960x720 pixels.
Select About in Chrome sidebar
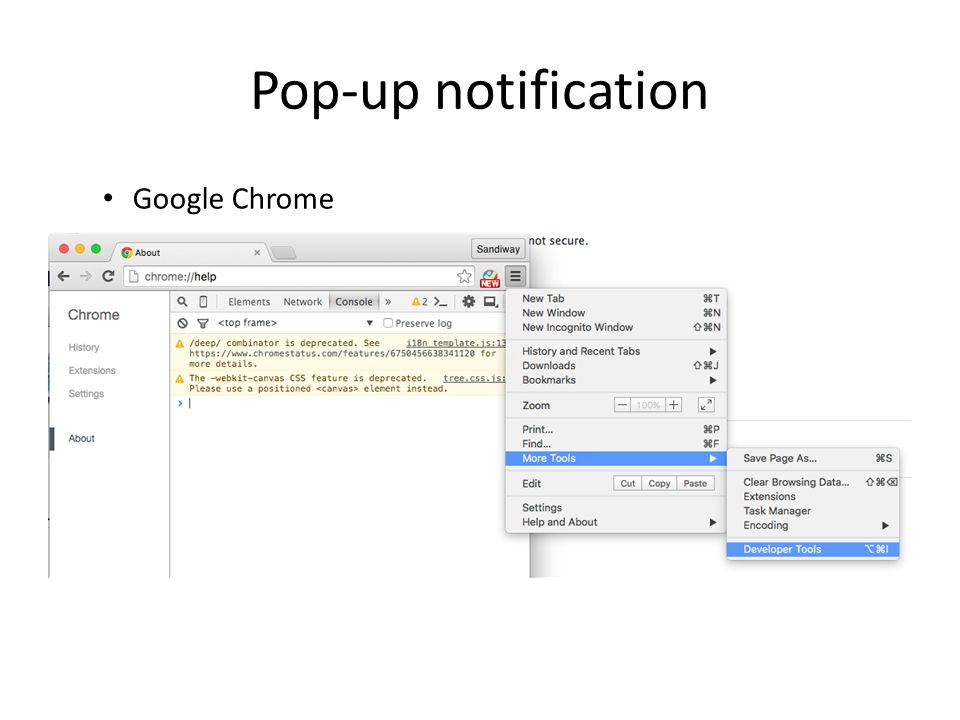(x=81, y=438)
